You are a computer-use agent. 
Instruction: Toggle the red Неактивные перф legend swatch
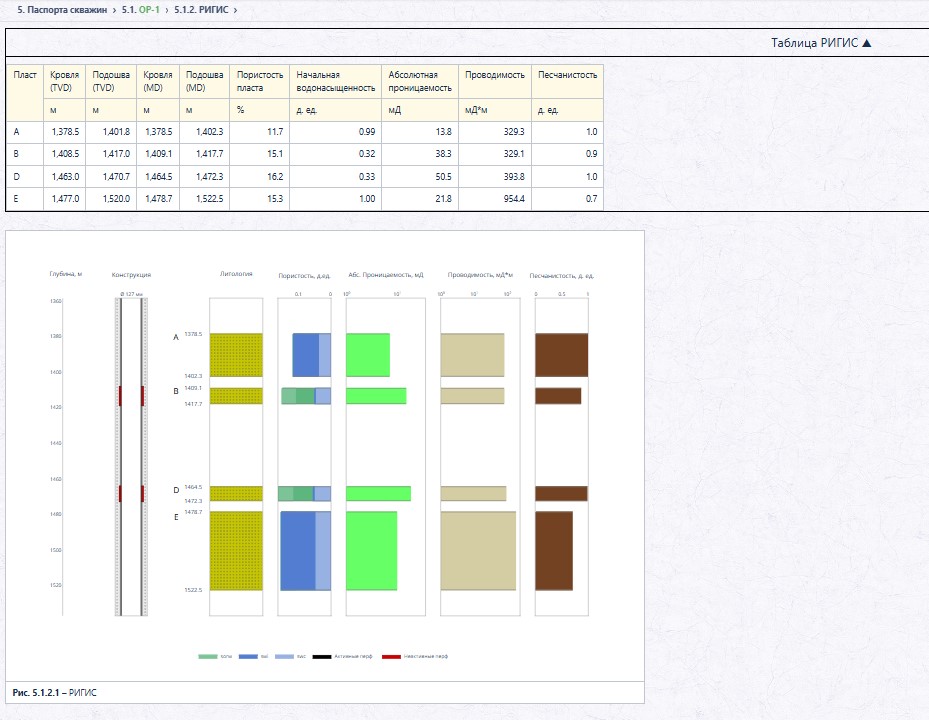pyautogui.click(x=391, y=657)
